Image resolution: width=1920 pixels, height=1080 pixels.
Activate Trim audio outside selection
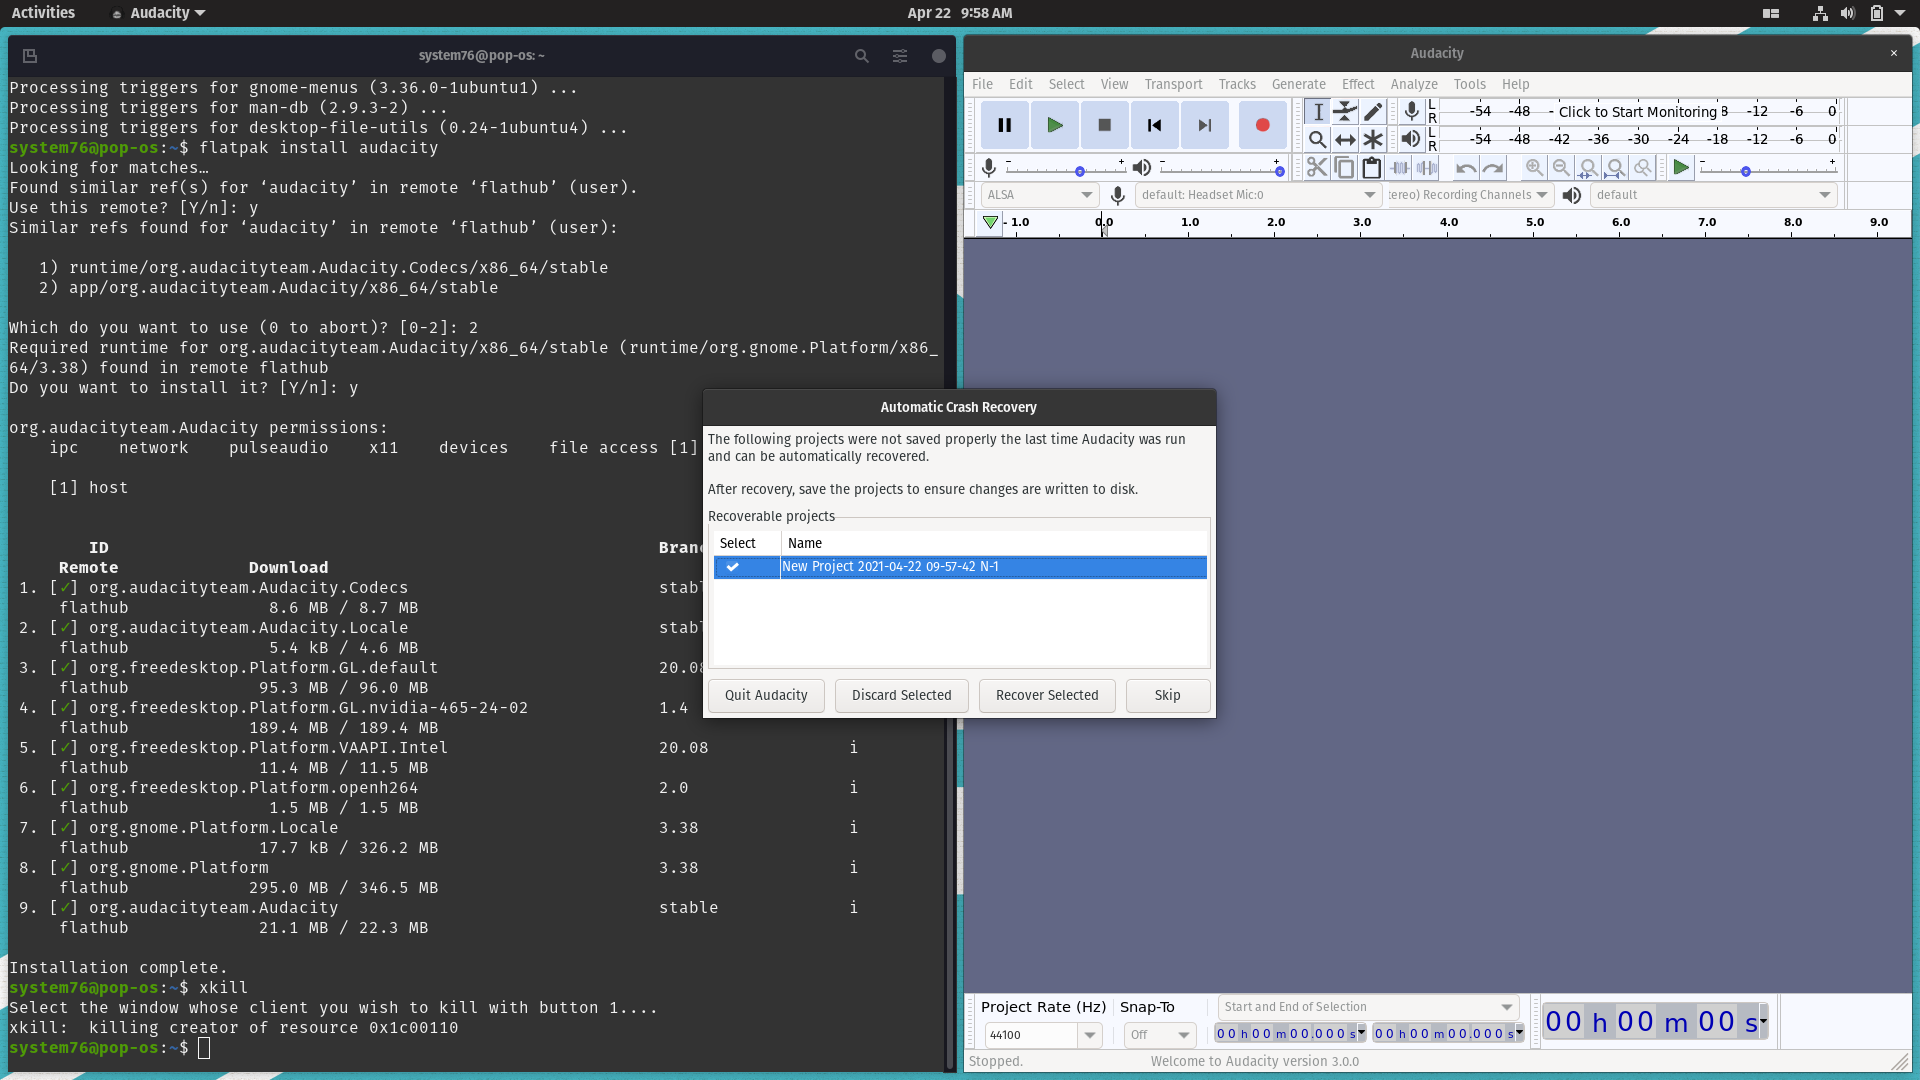pyautogui.click(x=1398, y=167)
